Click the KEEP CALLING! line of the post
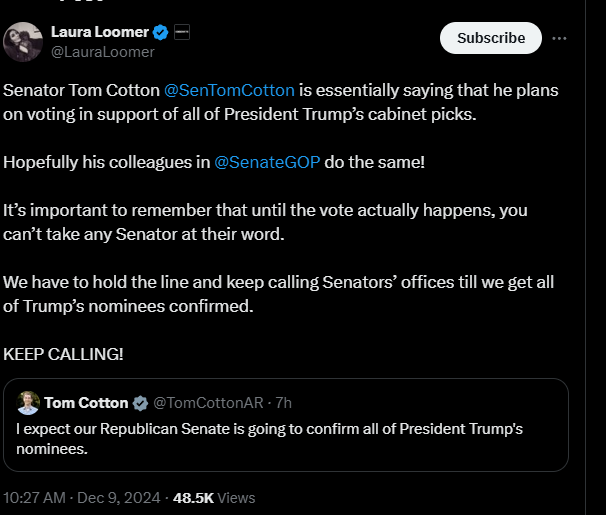 tap(64, 355)
